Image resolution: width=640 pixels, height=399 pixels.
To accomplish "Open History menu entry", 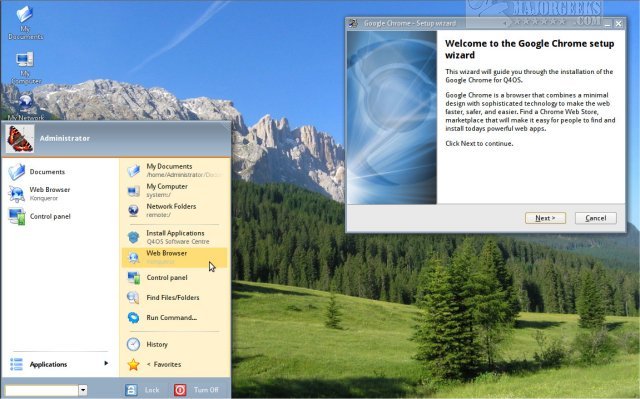I will tap(174, 344).
